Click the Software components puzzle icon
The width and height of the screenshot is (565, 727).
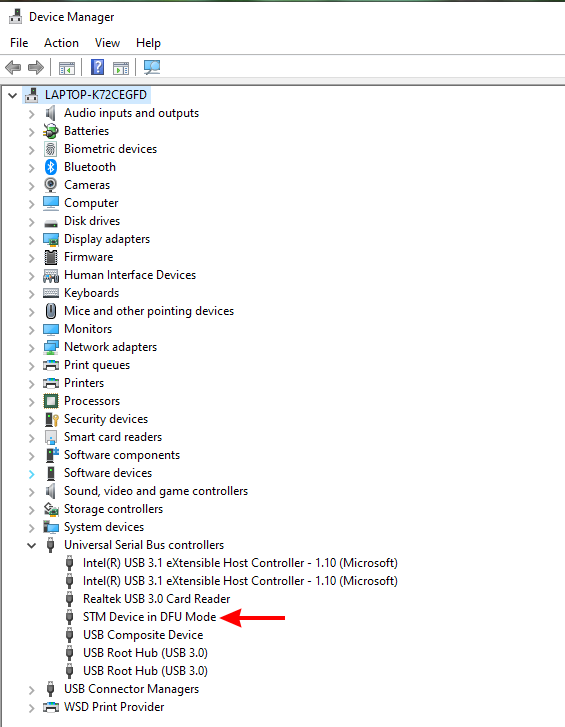point(52,455)
